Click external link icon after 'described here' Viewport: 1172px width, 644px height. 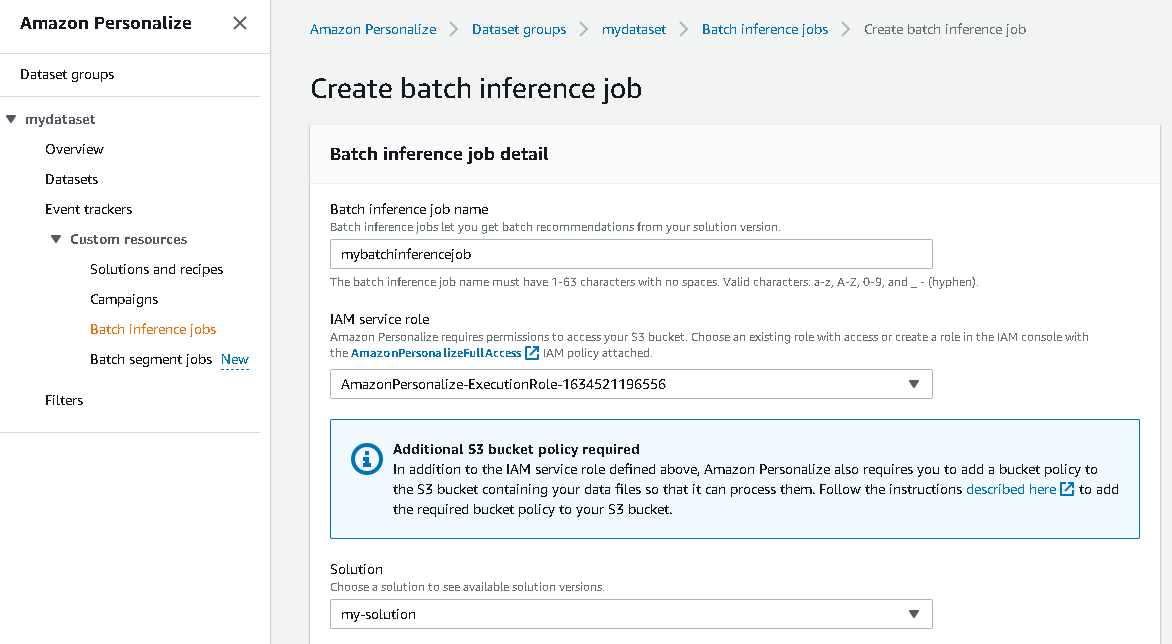click(1067, 490)
